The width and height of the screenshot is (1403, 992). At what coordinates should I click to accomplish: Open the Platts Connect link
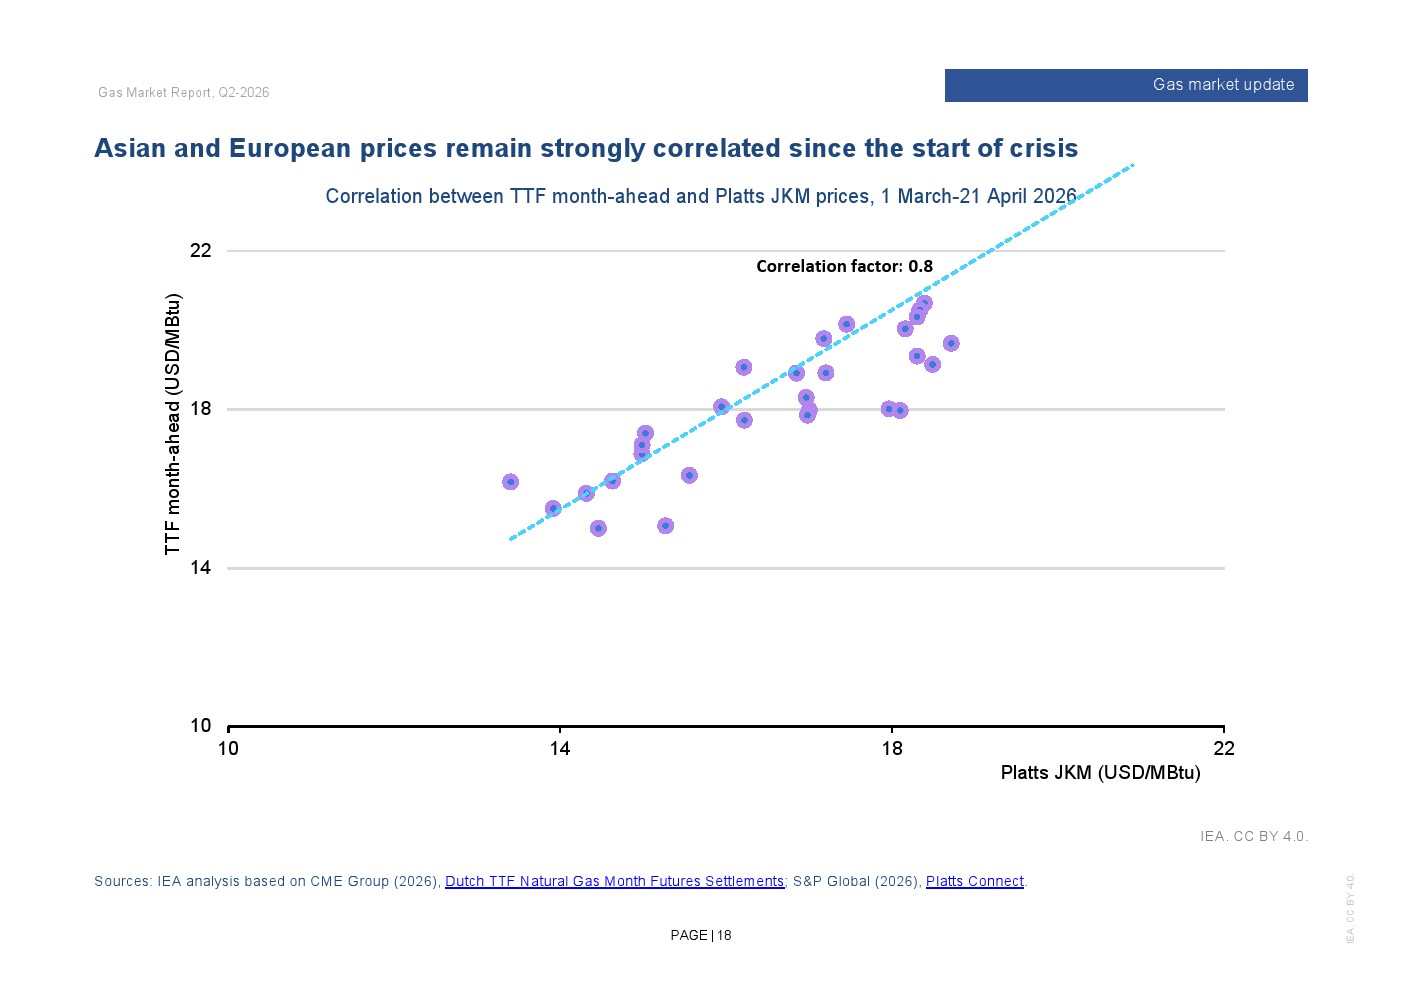coord(974,881)
